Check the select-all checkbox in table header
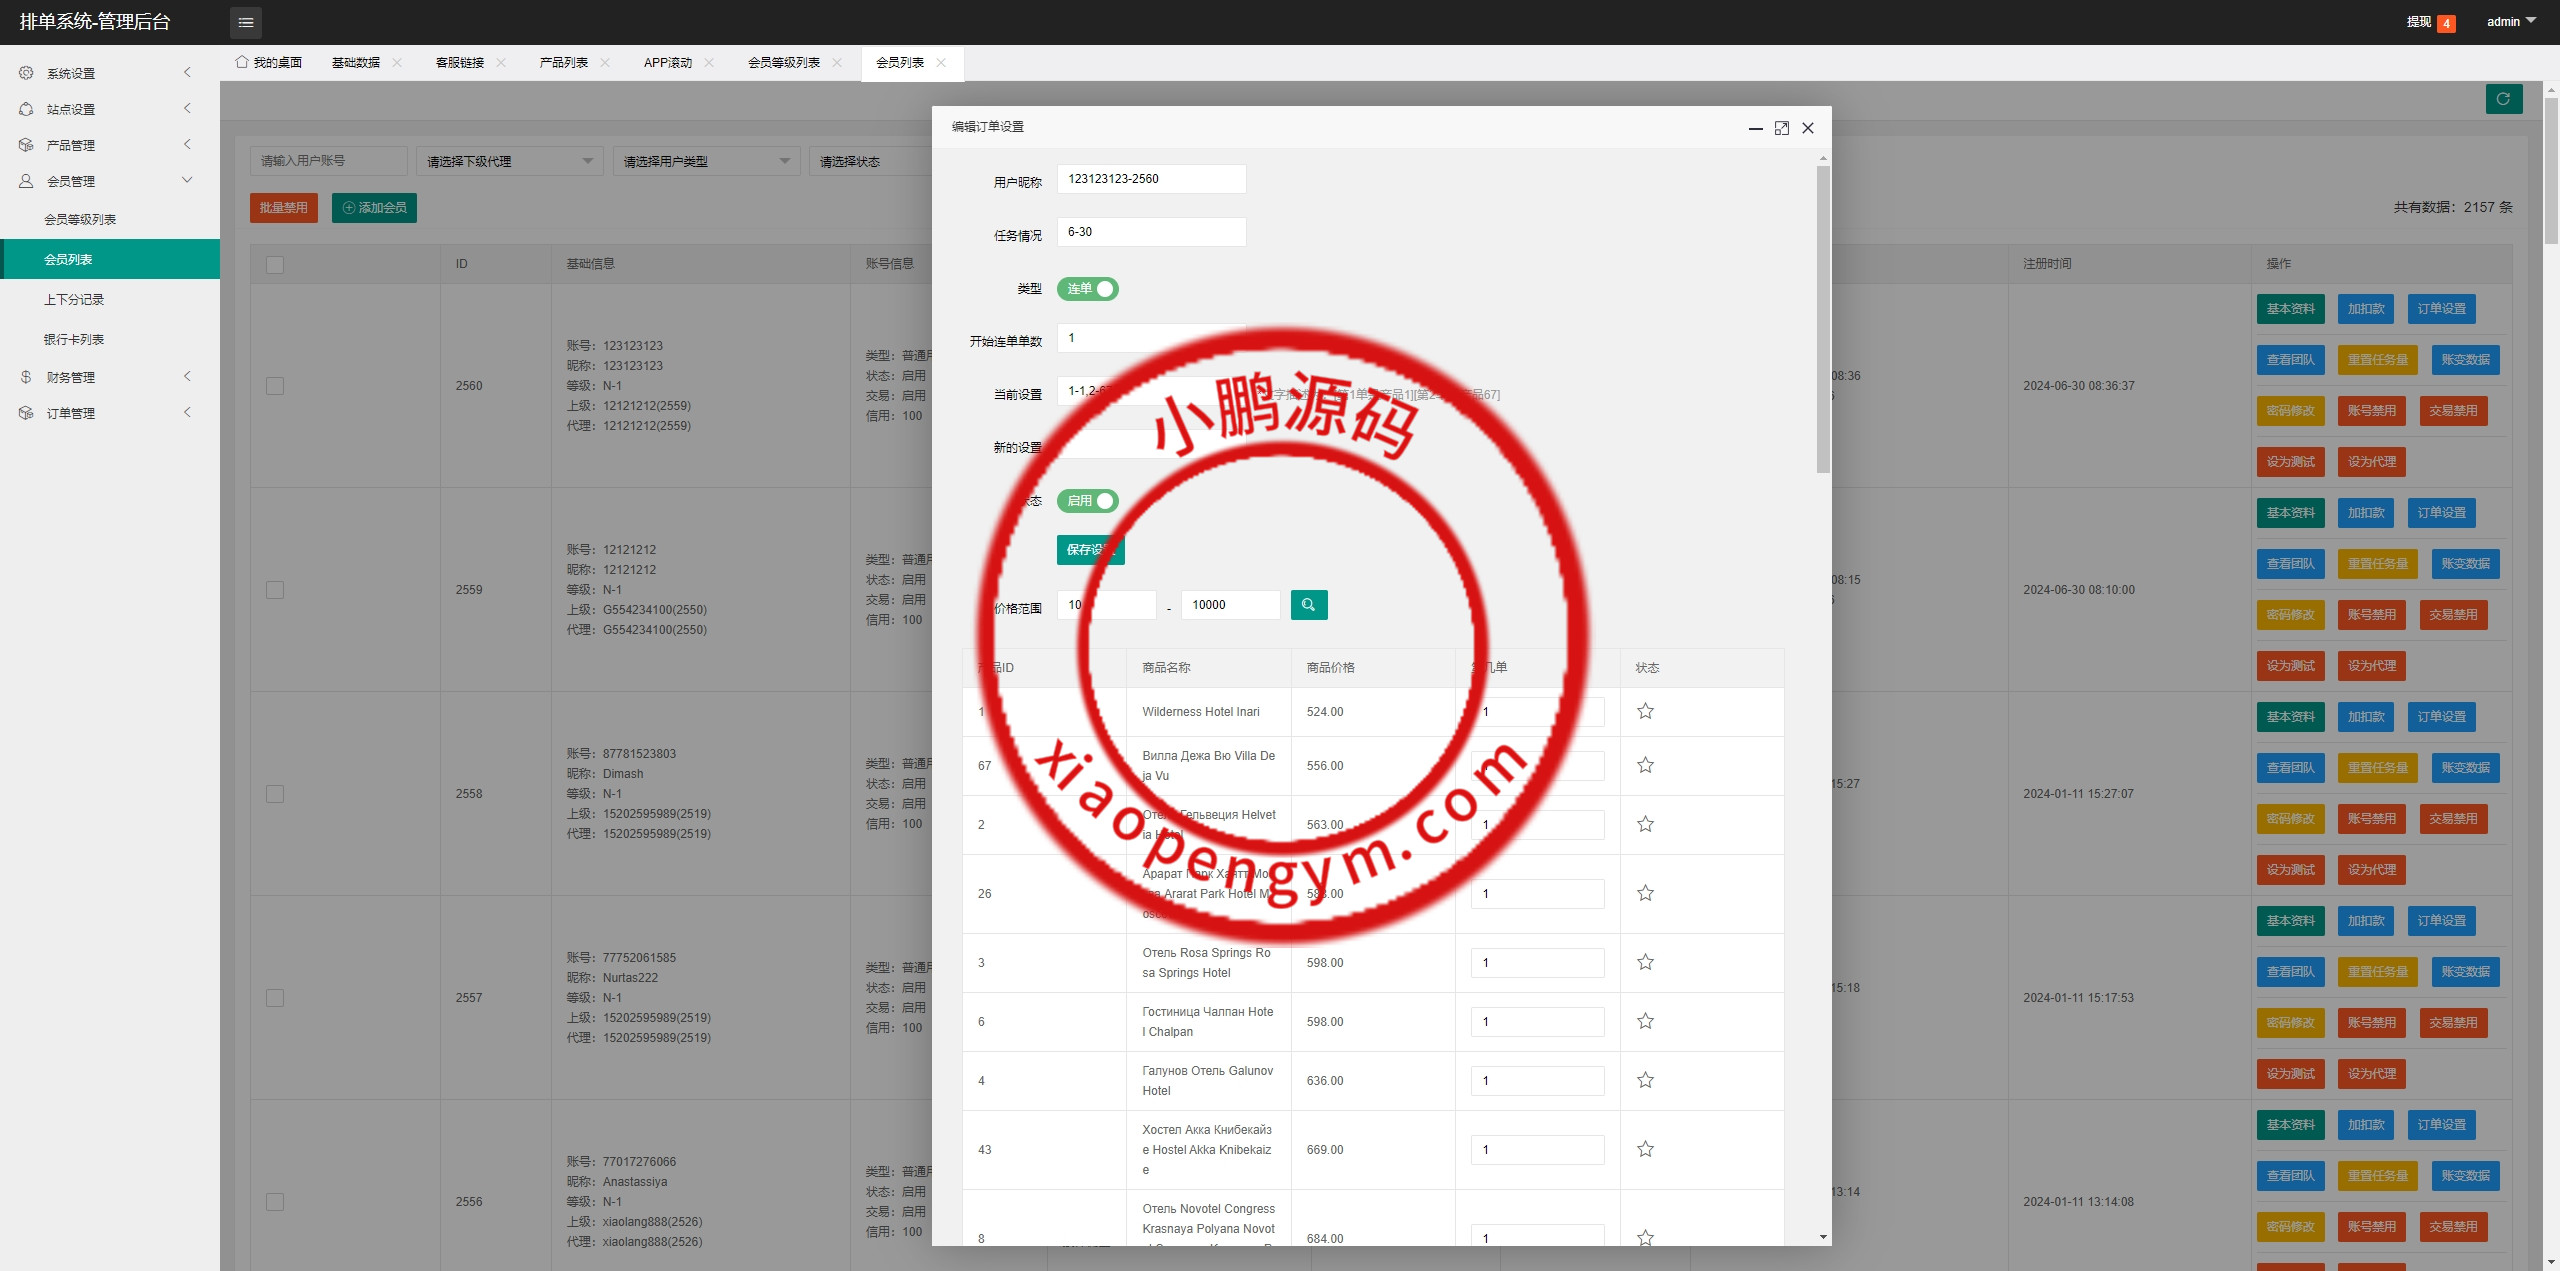This screenshot has width=2560, height=1271. pyautogui.click(x=276, y=263)
